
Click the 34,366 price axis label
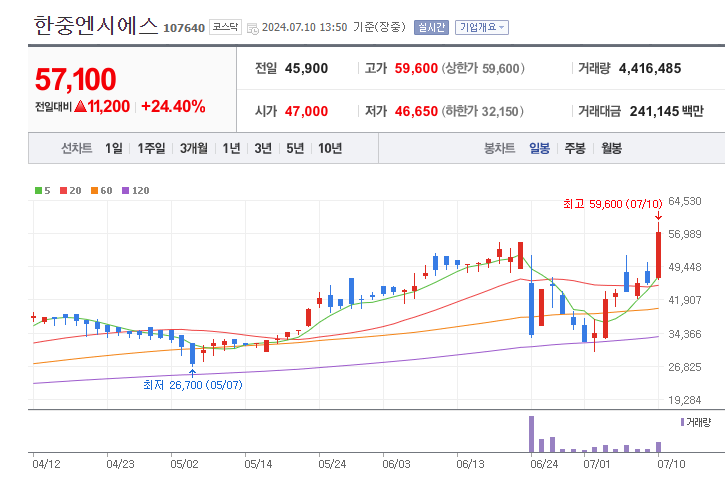point(685,334)
